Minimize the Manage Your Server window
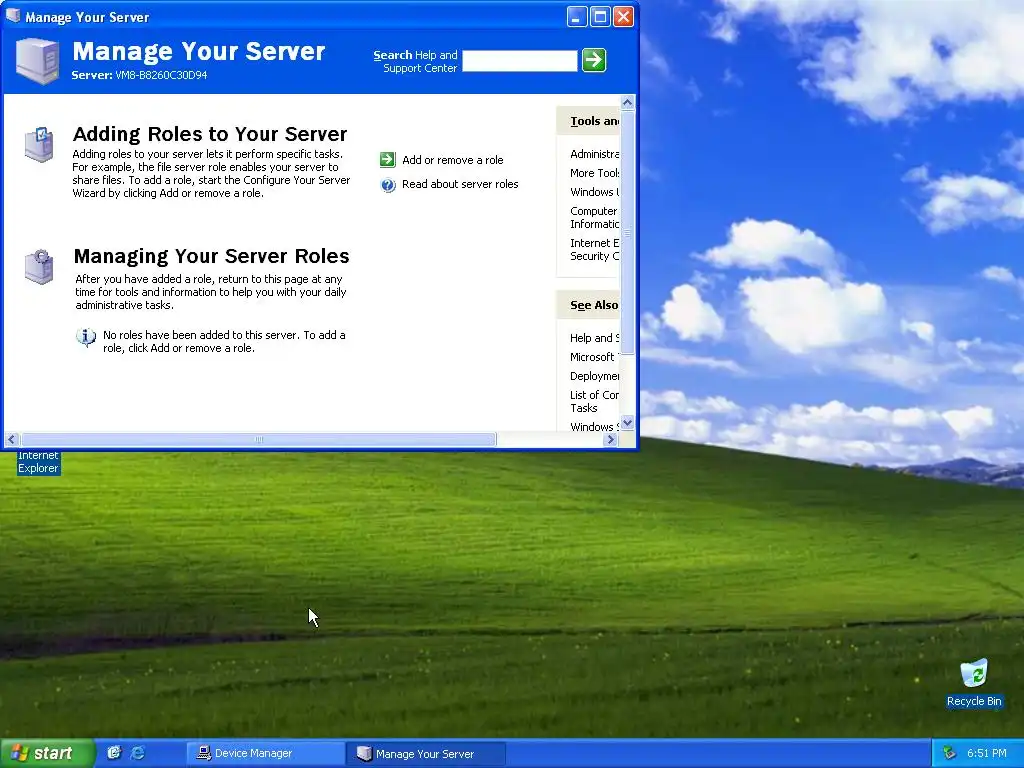 click(577, 16)
